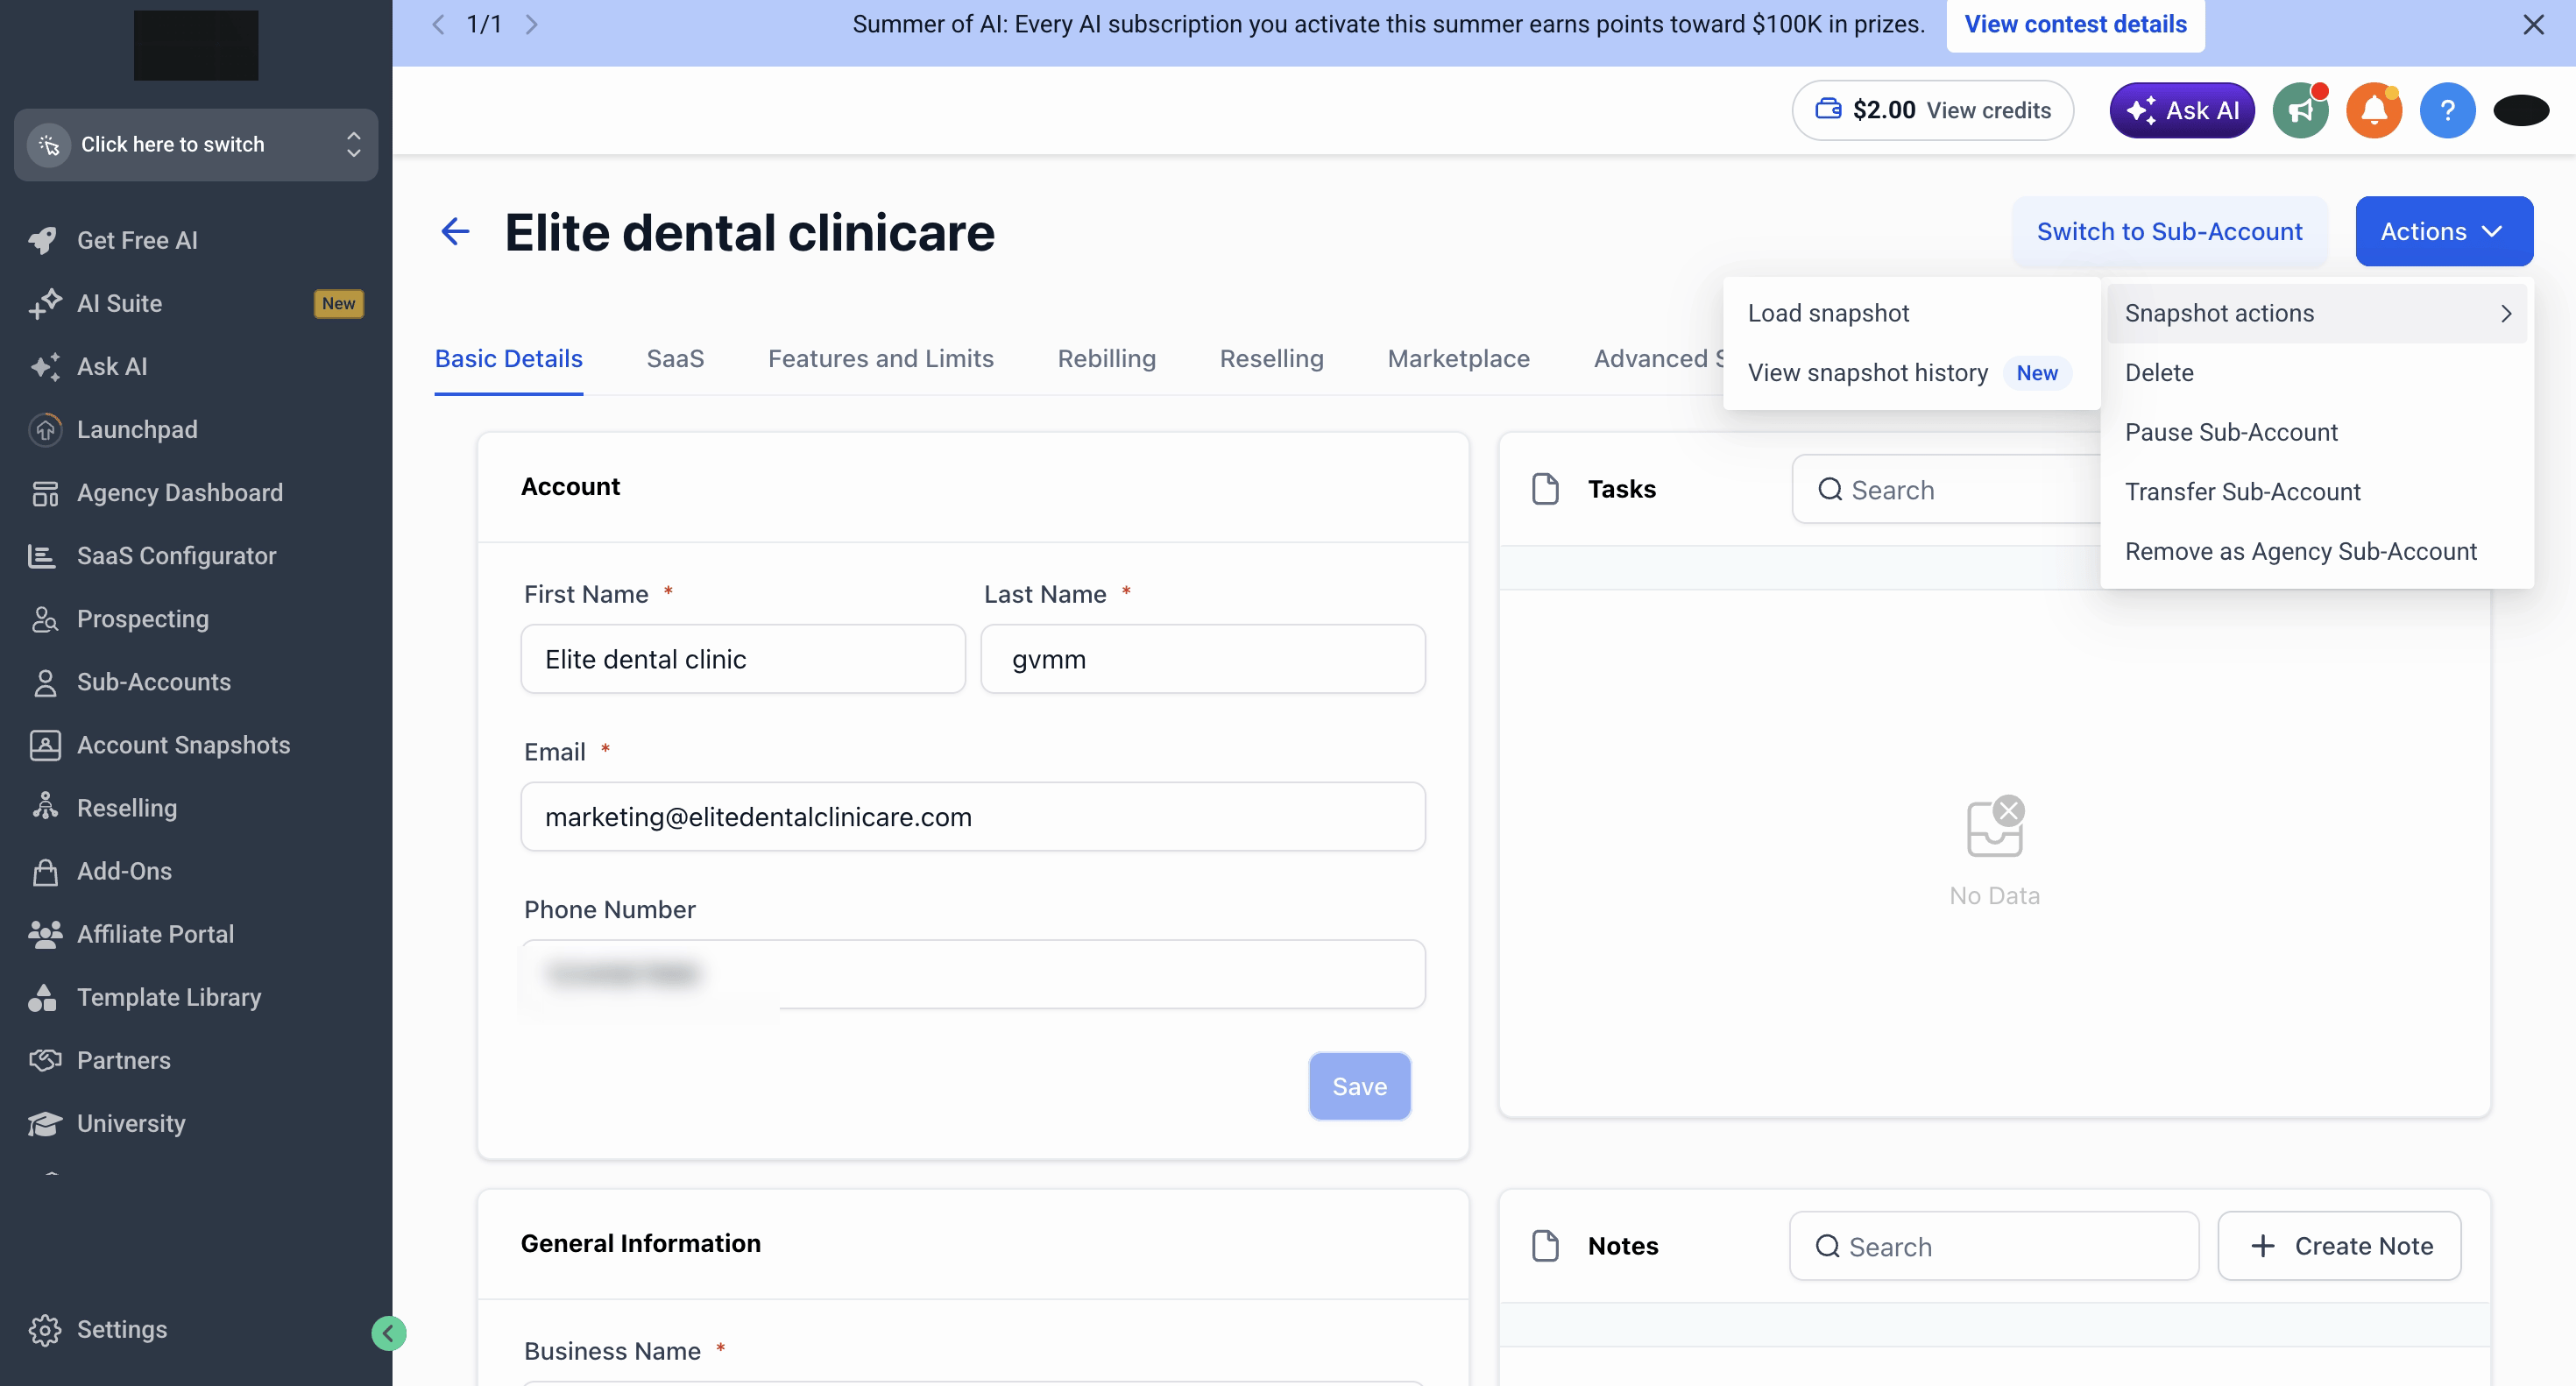Image resolution: width=2576 pixels, height=1386 pixels.
Task: Click the Get Free AI rocket icon
Action: tap(44, 240)
